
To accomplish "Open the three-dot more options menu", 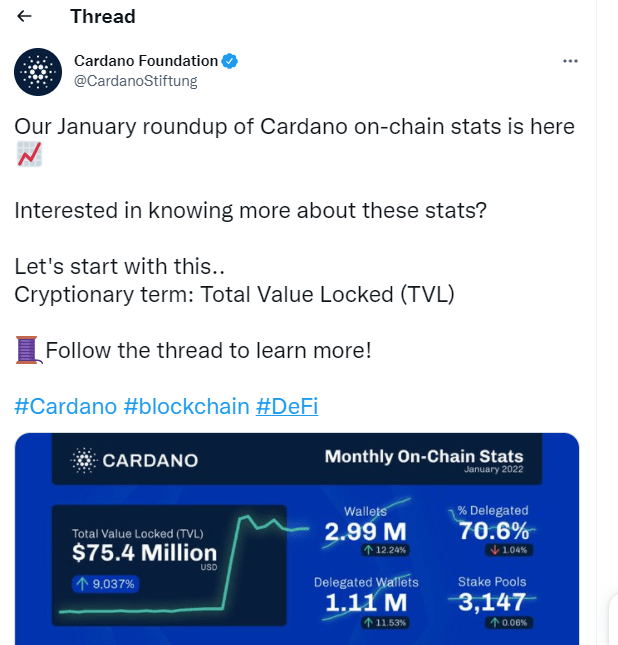I will pos(570,61).
